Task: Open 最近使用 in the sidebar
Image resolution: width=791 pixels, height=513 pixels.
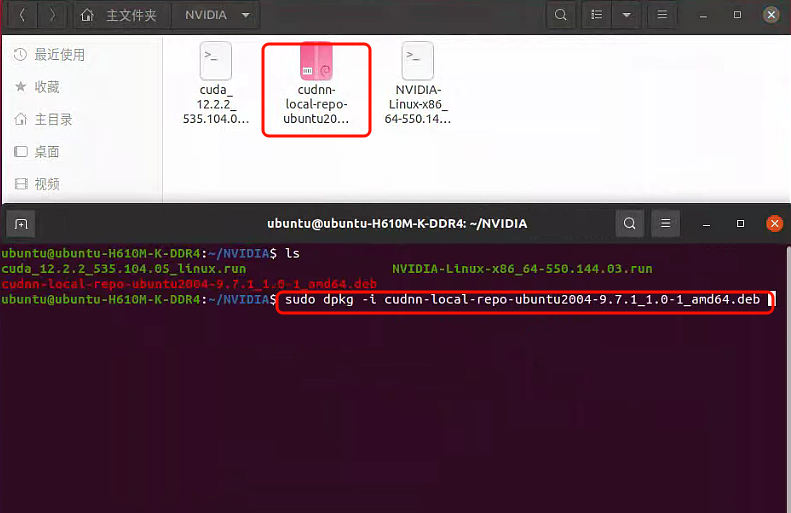Action: [60, 55]
